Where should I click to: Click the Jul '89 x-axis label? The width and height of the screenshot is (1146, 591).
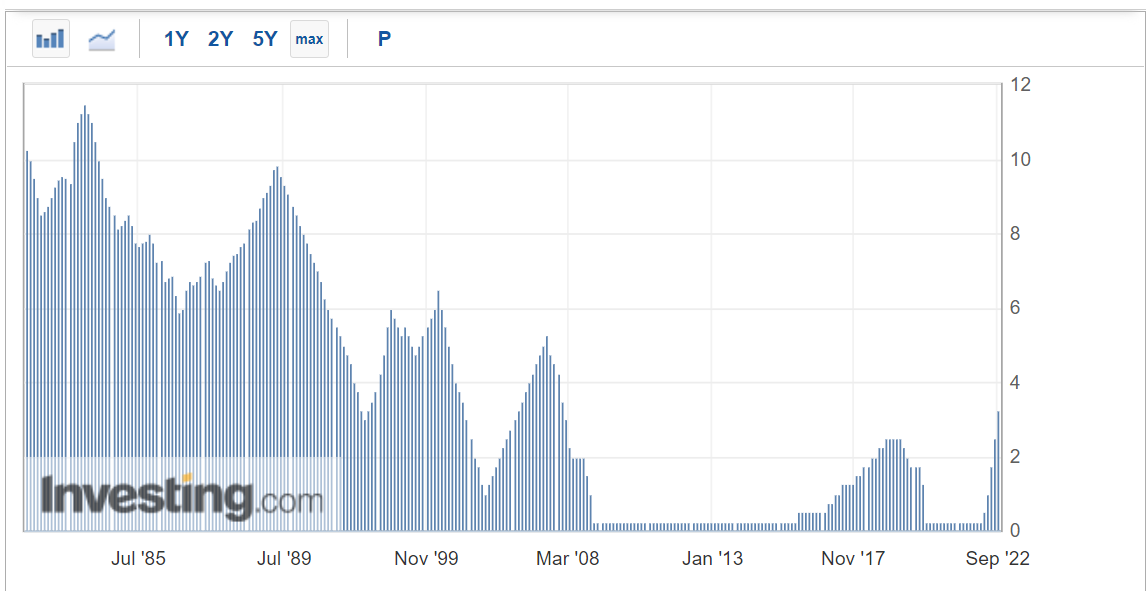point(284,559)
